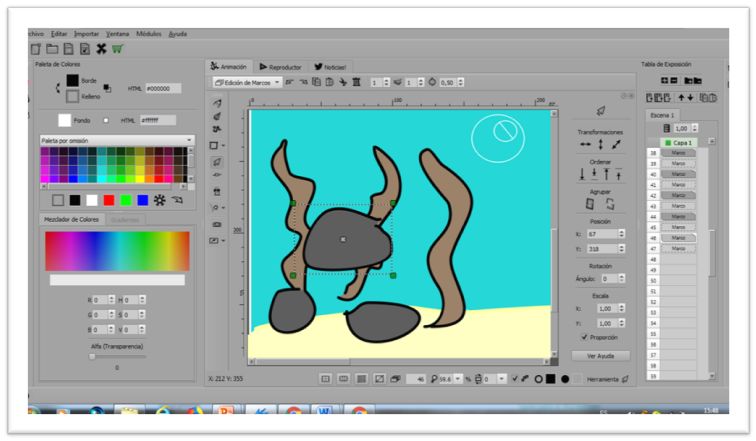The image size is (756, 441).
Task: Toggle the Fondo background checkbox
Action: pos(105,120)
